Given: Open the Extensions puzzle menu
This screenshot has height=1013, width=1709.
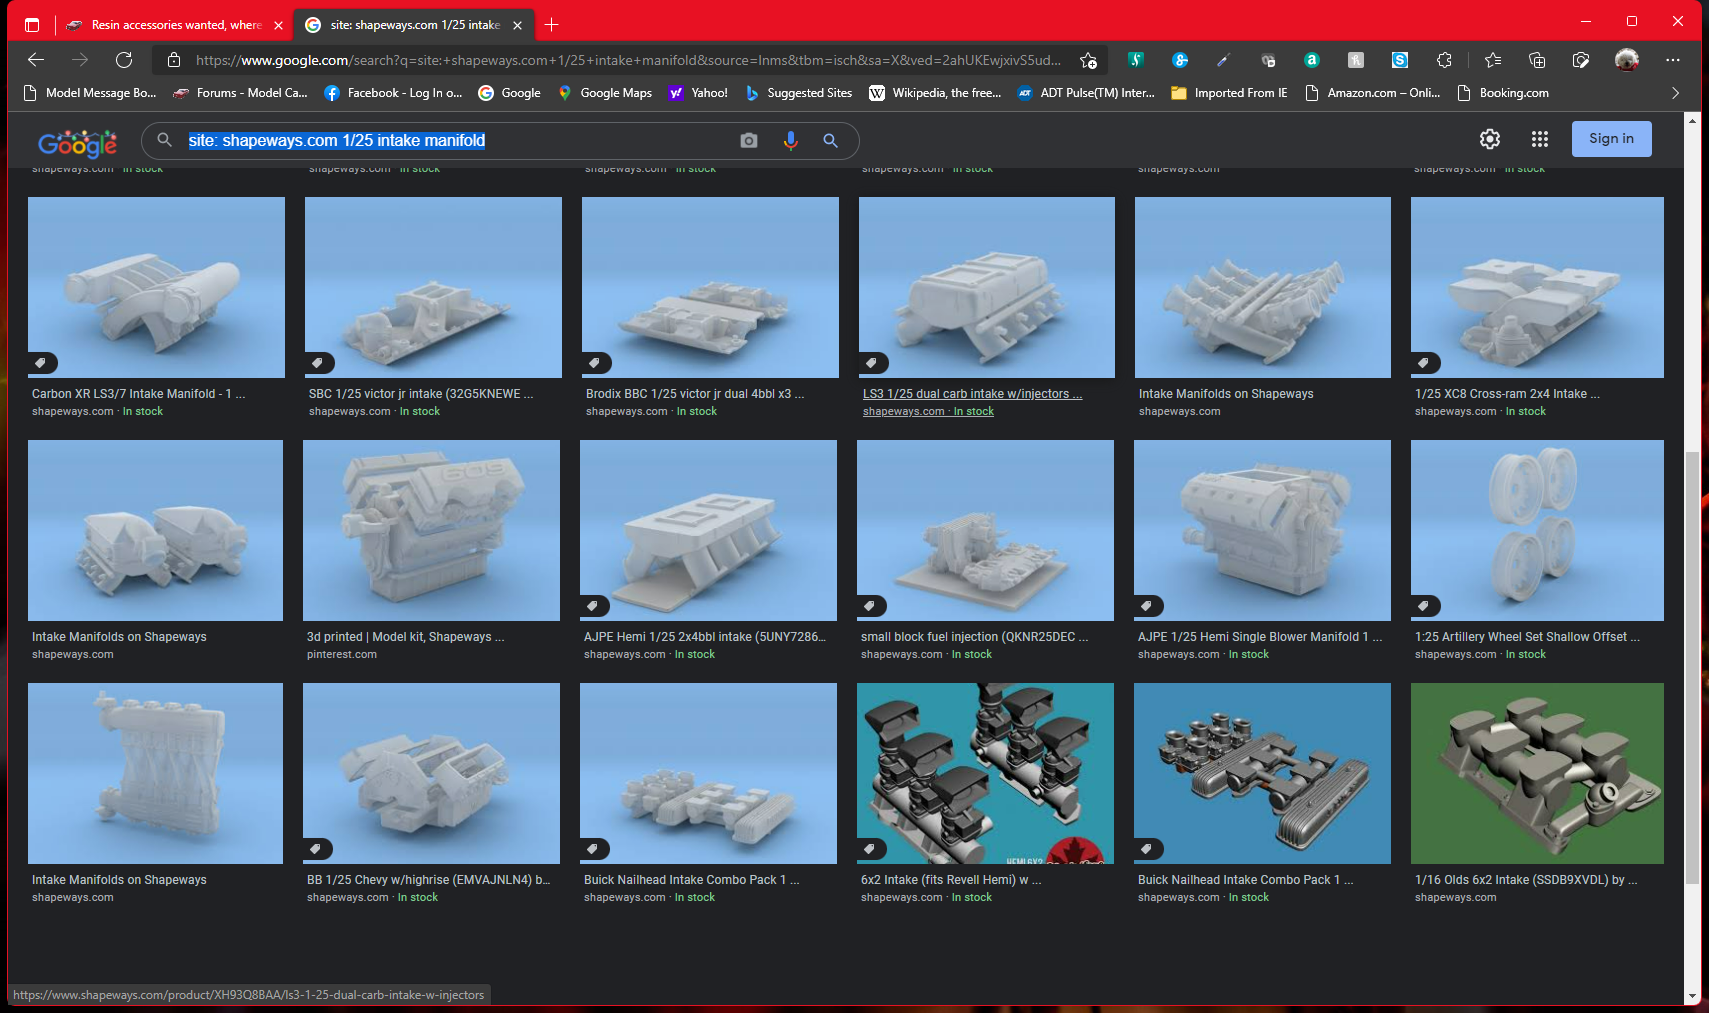Looking at the screenshot, I should pos(1444,60).
